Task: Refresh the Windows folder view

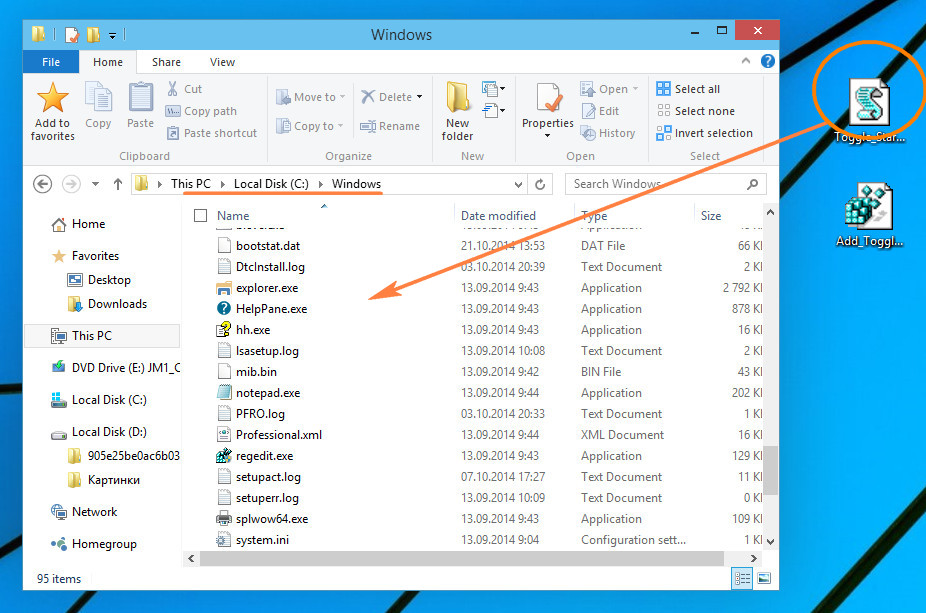Action: pyautogui.click(x=540, y=184)
